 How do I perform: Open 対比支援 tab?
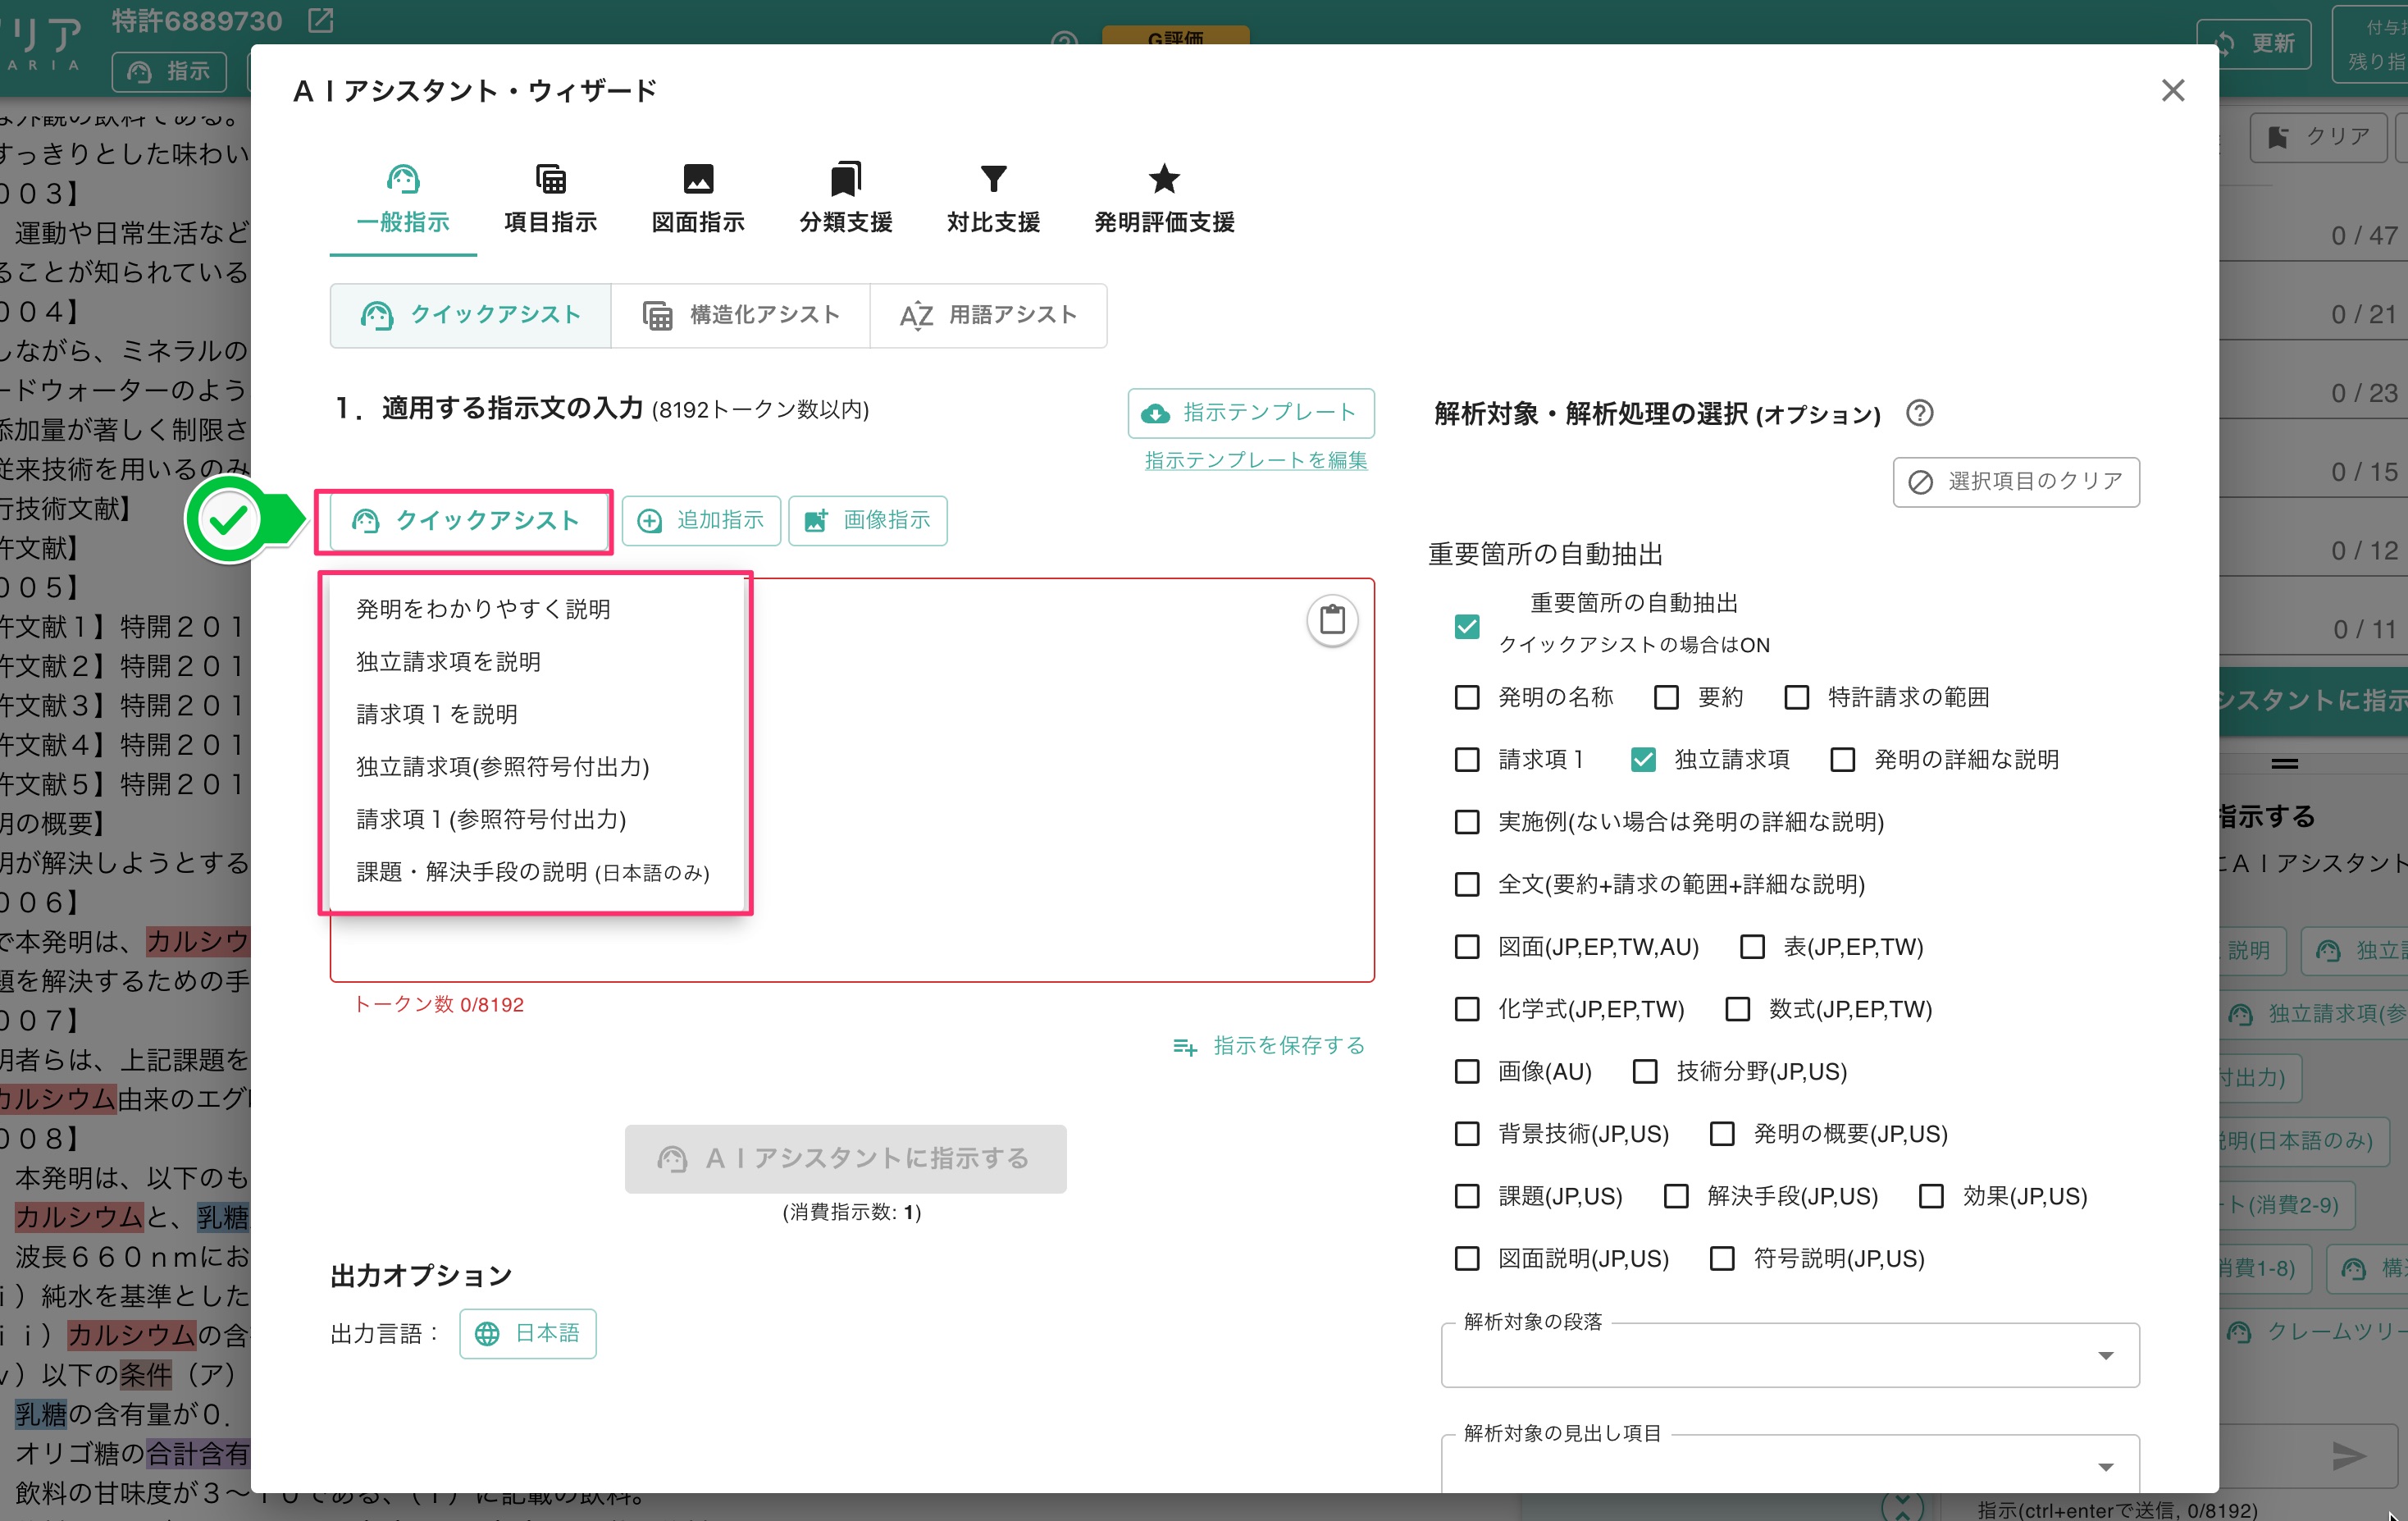point(993,200)
